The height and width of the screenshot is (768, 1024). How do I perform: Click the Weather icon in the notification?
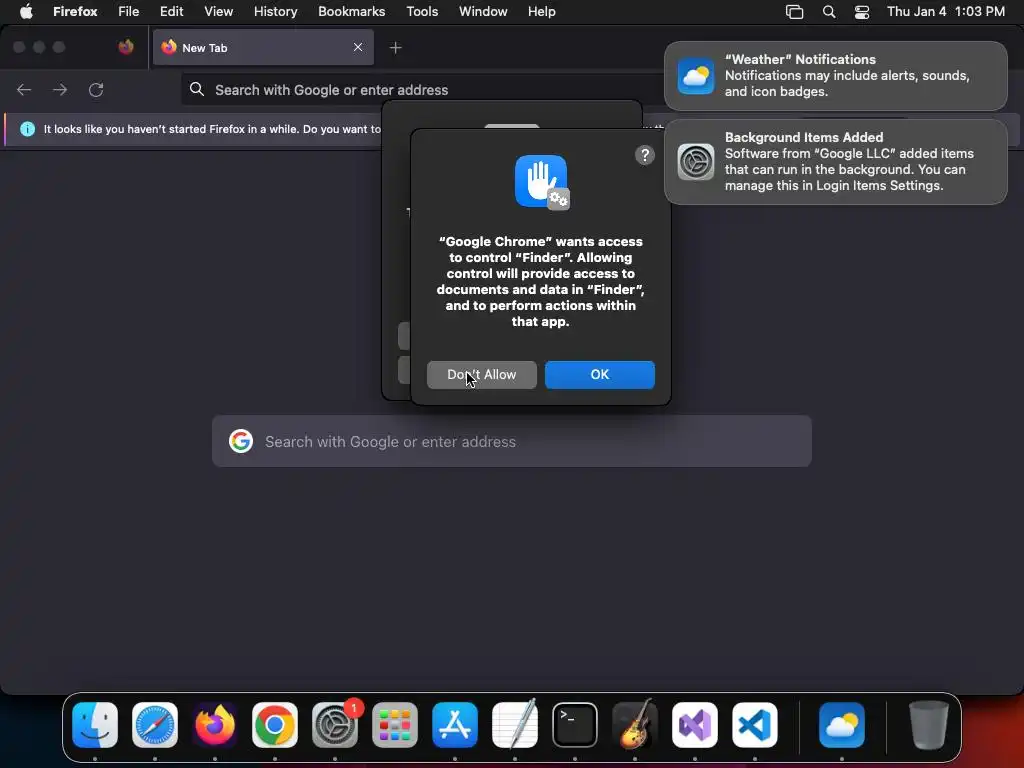696,76
